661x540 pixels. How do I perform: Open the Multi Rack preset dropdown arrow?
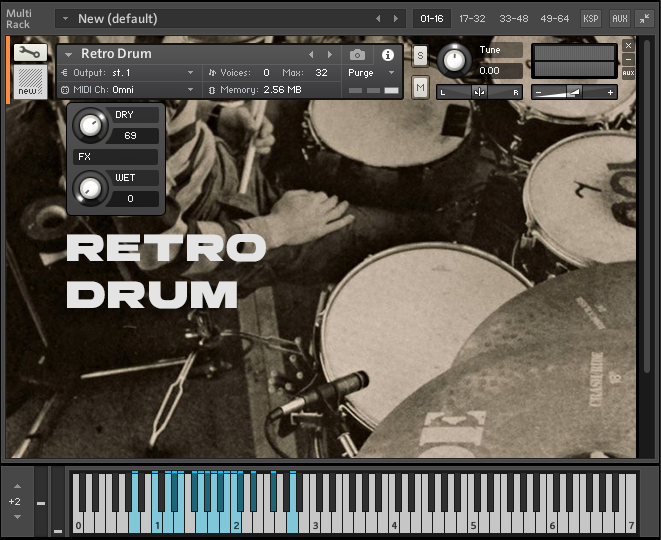point(65,19)
